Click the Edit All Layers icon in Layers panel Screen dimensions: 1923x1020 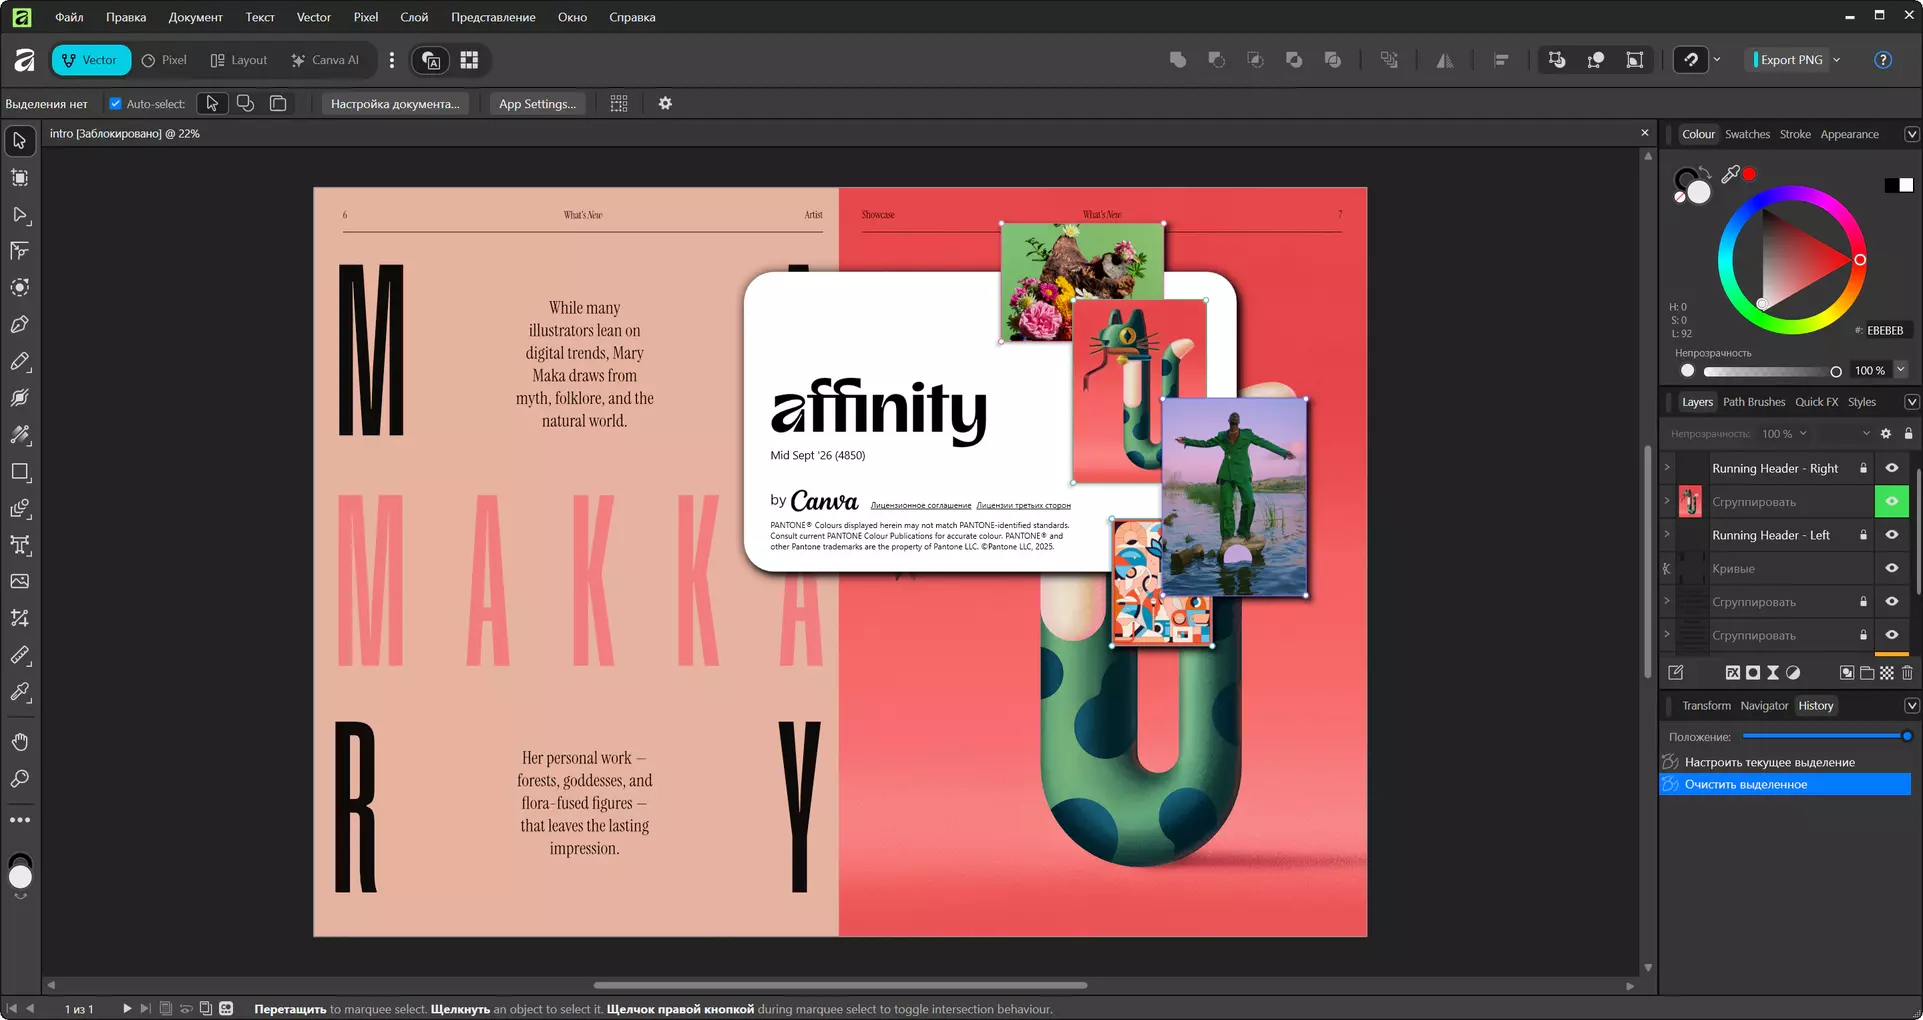pyautogui.click(x=1676, y=673)
